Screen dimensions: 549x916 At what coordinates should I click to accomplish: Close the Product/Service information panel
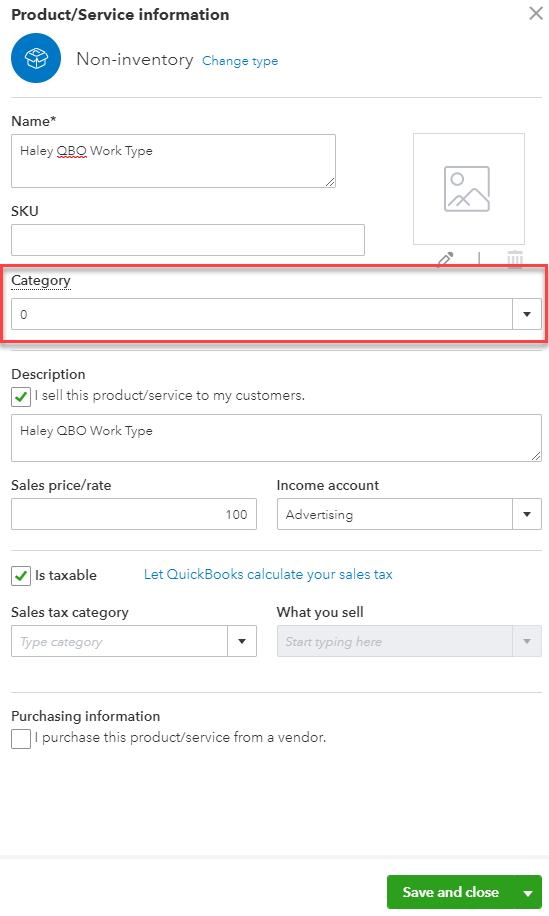(x=536, y=13)
